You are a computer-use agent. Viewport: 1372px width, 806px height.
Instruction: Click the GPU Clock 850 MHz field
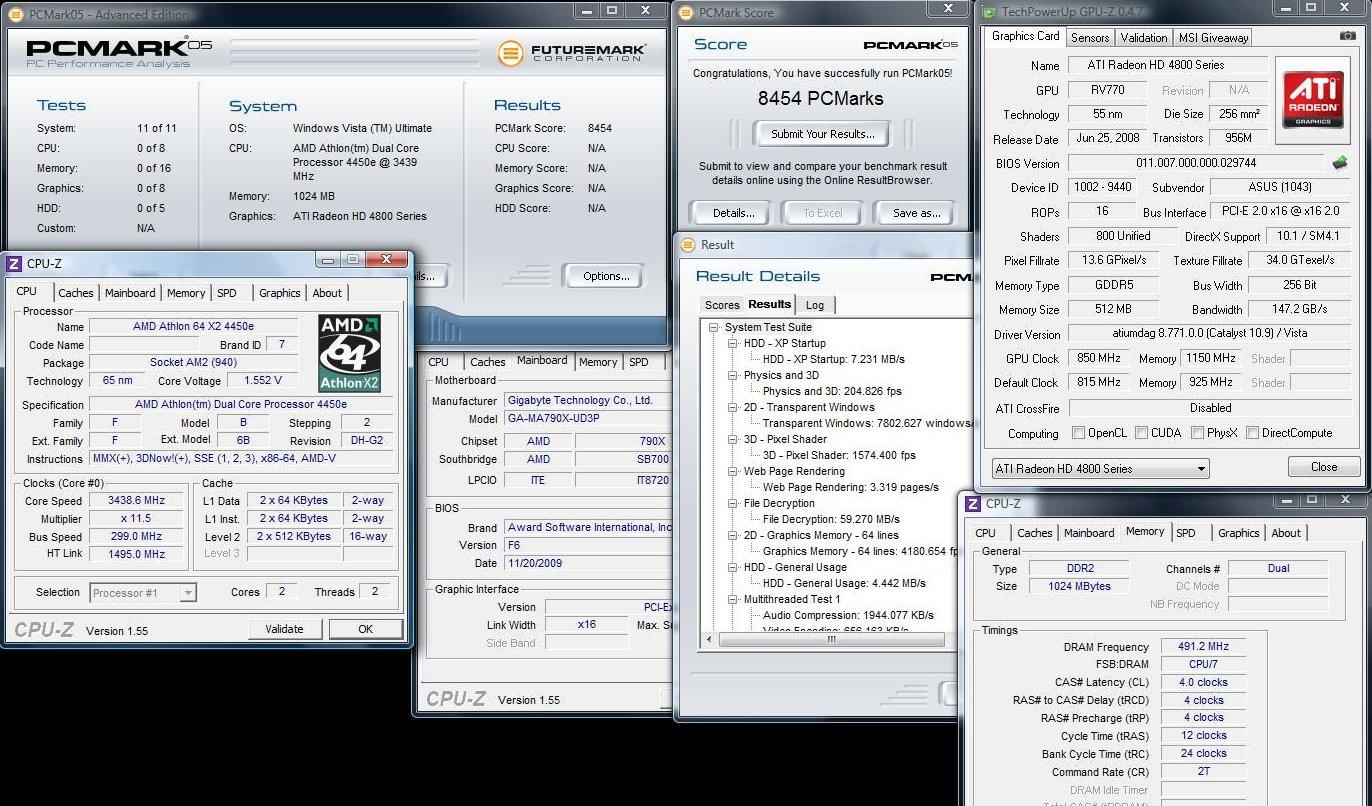pyautogui.click(x=1096, y=358)
